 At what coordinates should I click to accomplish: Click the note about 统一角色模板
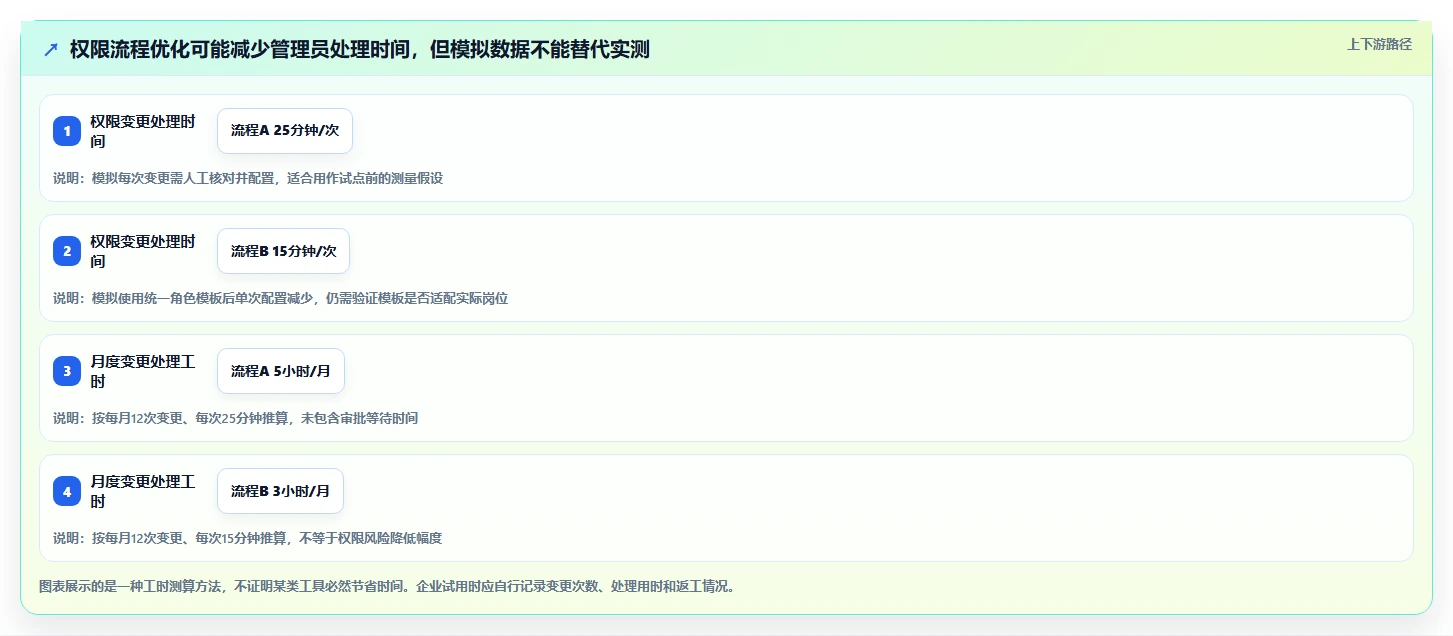point(281,298)
